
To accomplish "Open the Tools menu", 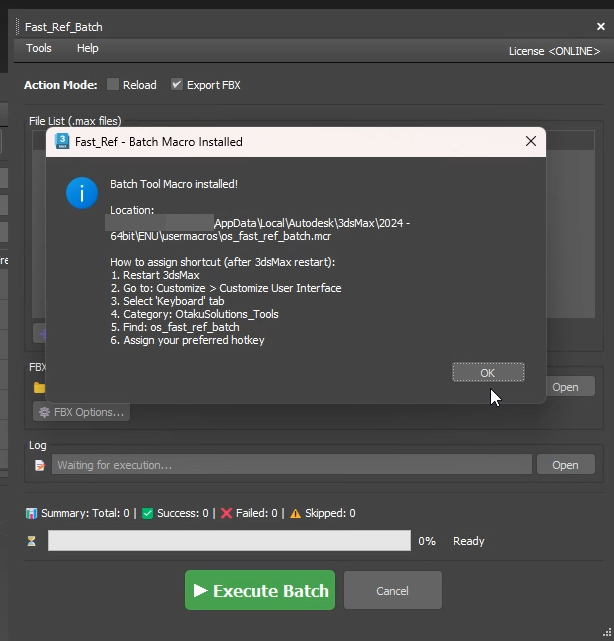I will 39,48.
